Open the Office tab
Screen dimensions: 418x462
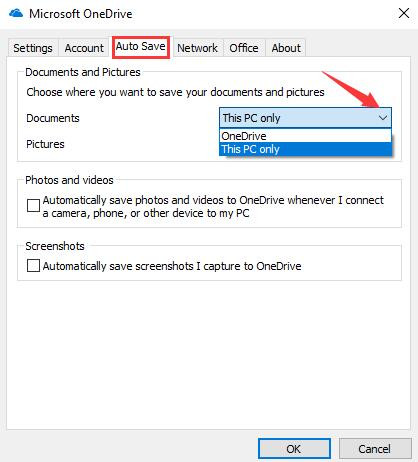[244, 48]
